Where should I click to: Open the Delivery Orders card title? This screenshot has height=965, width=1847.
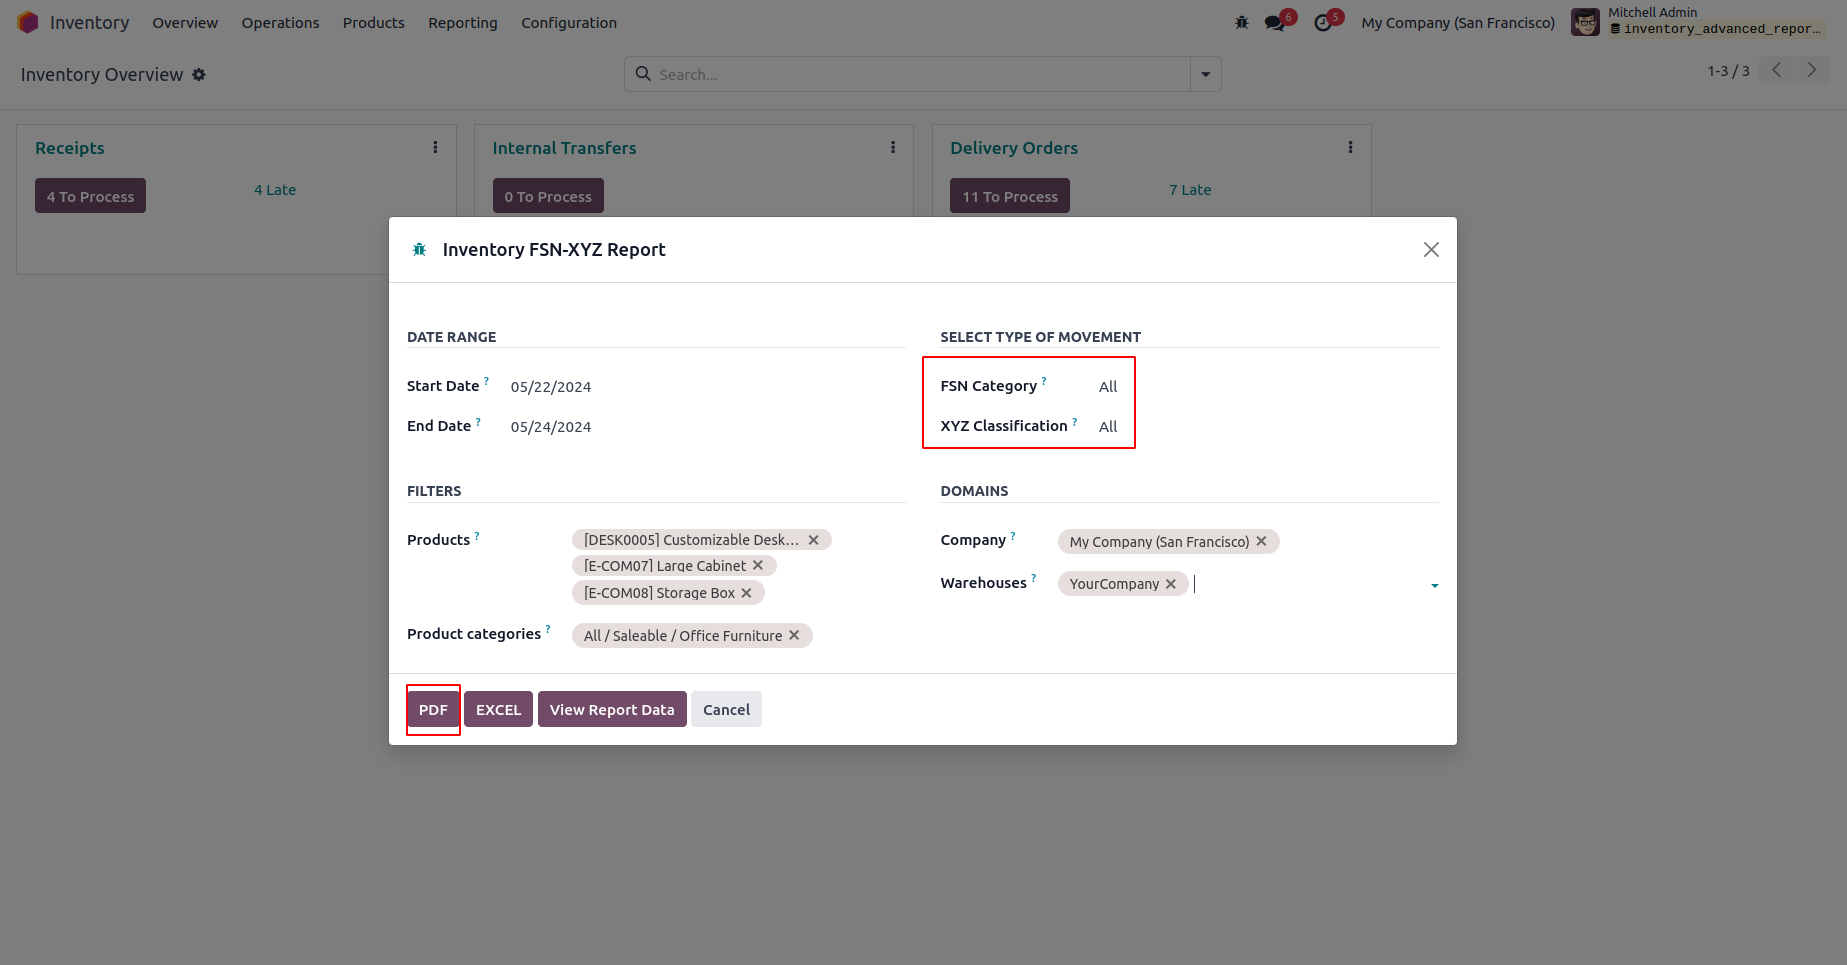(1014, 148)
